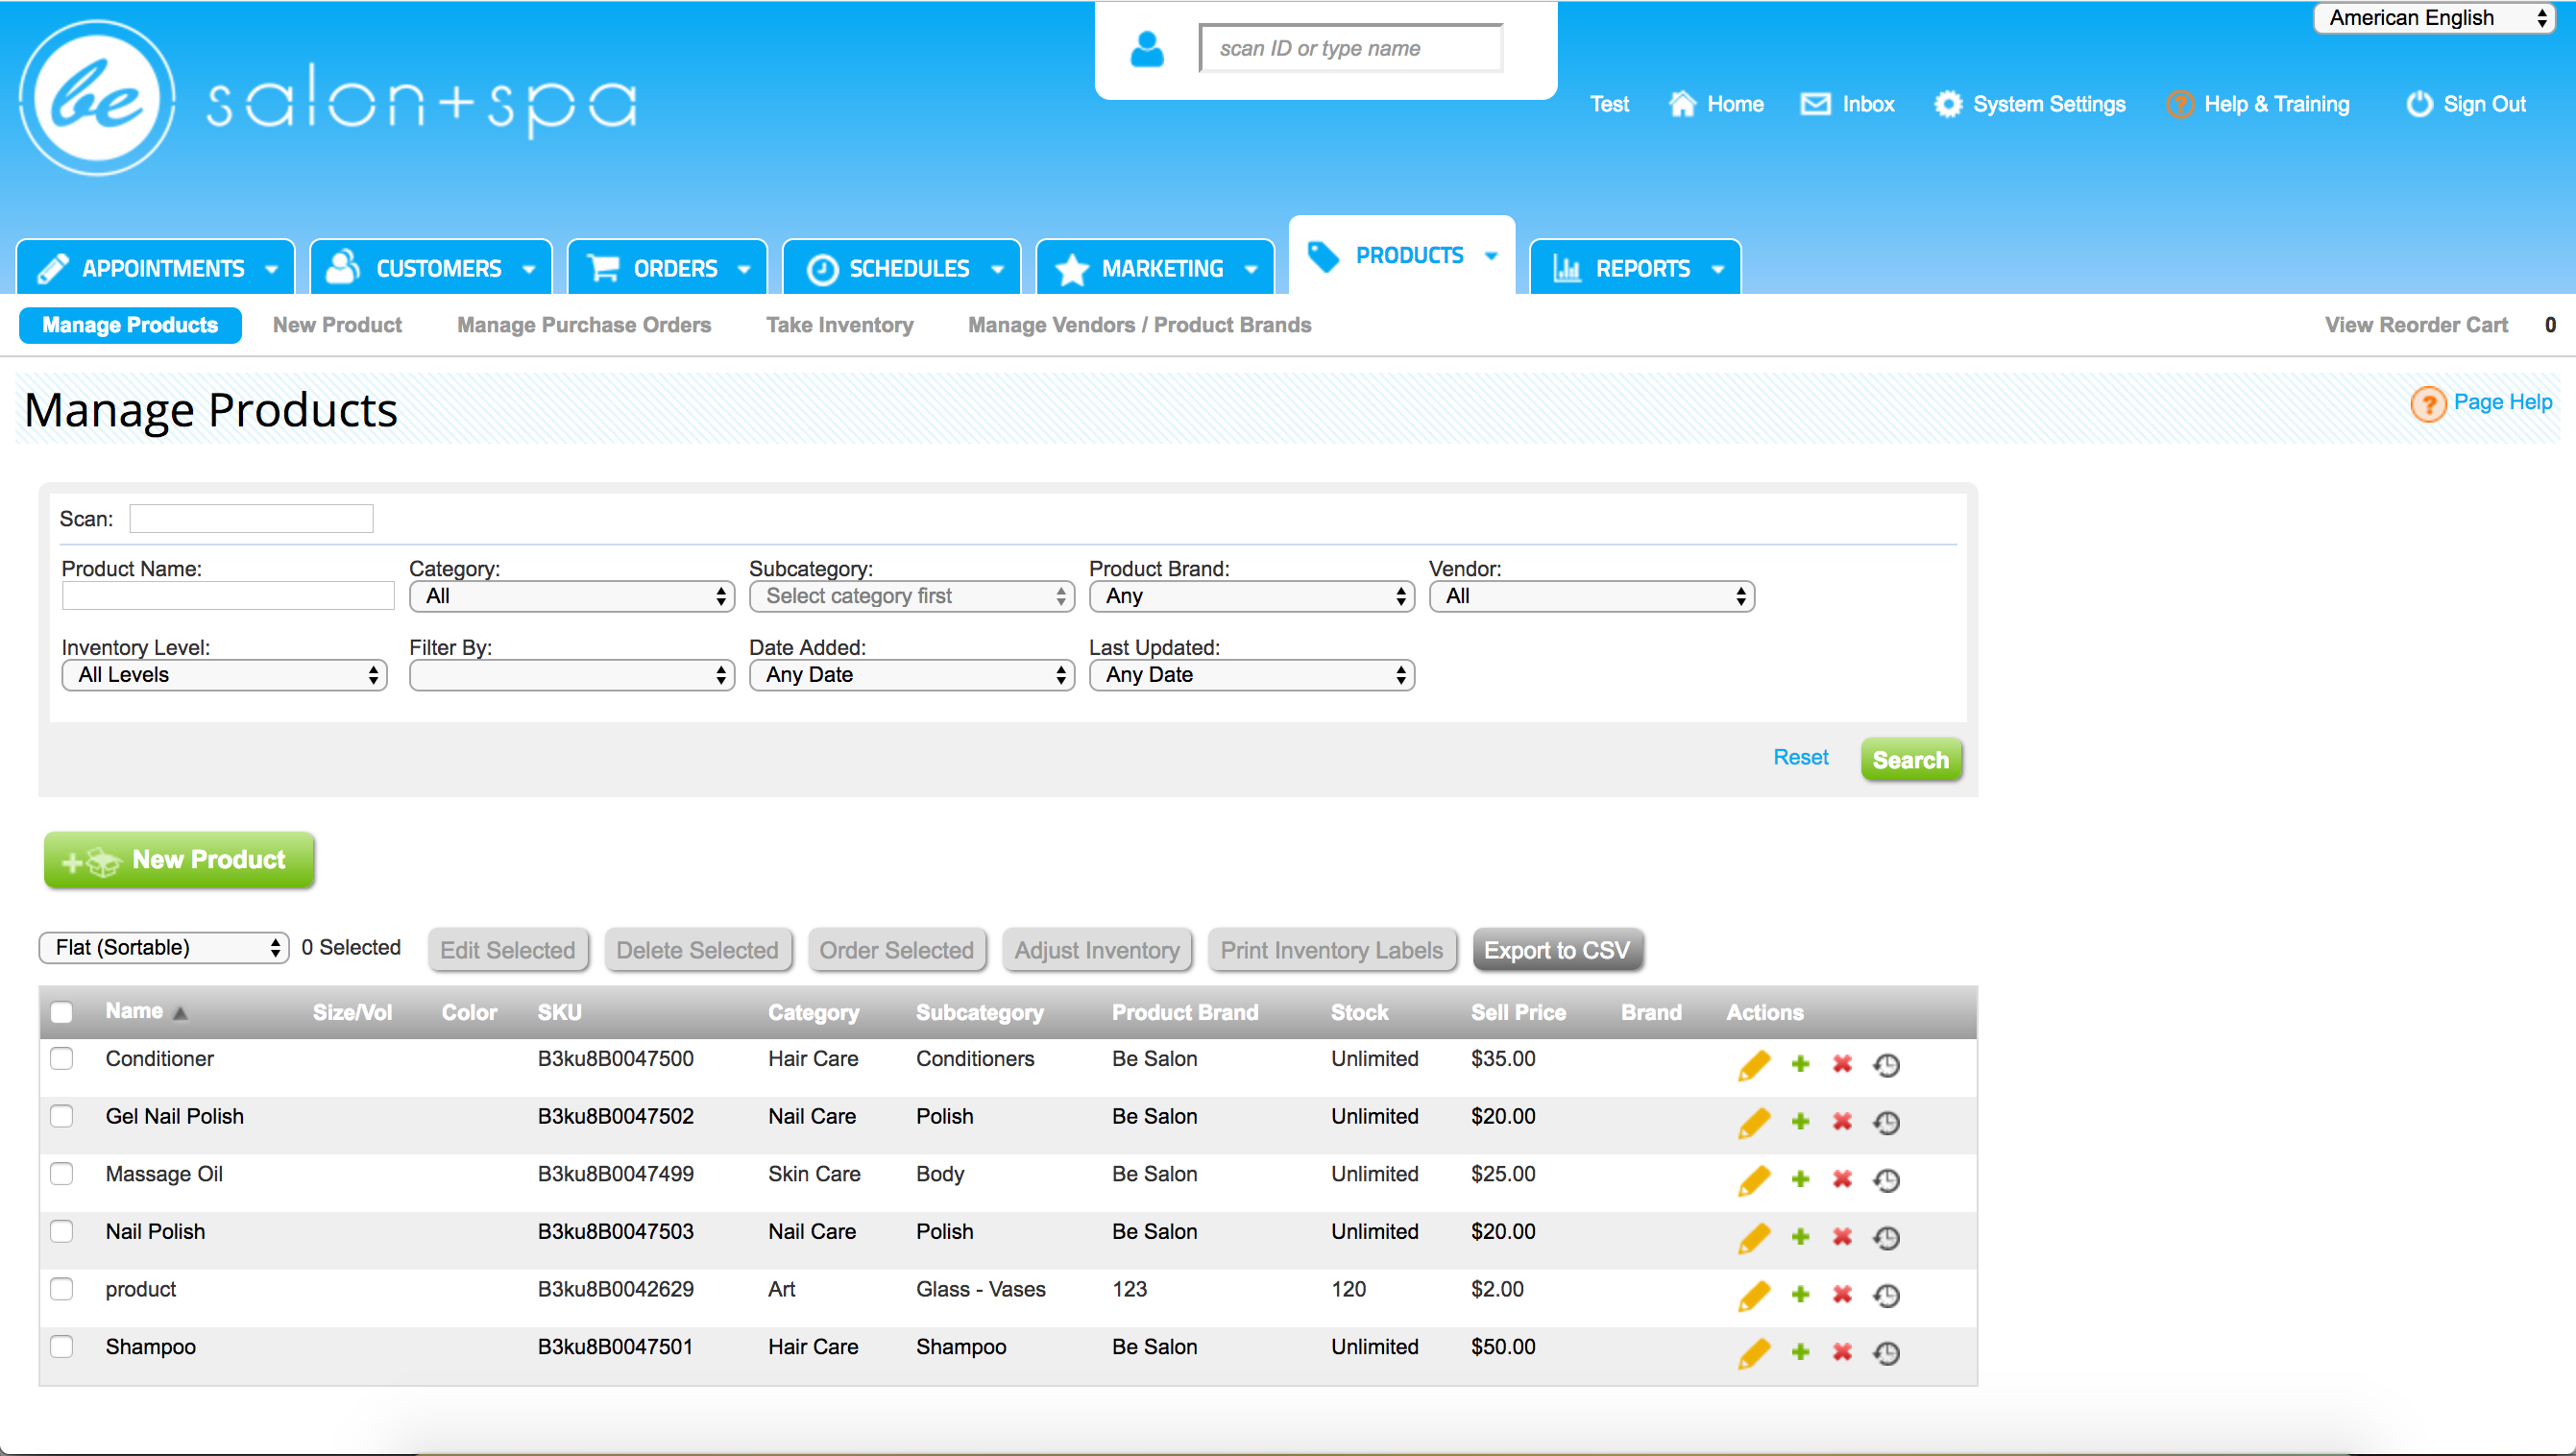Viewport: 2576px width, 1456px height.
Task: Check the Conditioner row checkbox
Action: click(x=62, y=1058)
